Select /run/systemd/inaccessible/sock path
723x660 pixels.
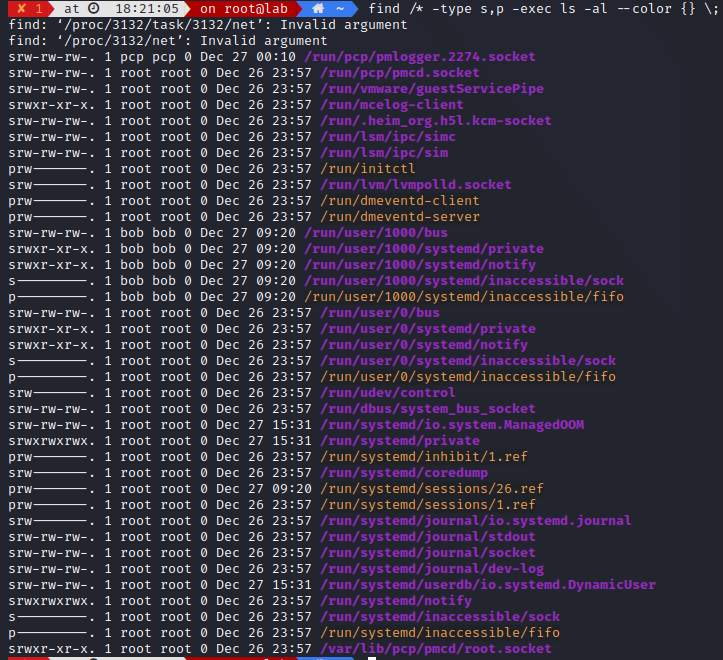(x=440, y=617)
